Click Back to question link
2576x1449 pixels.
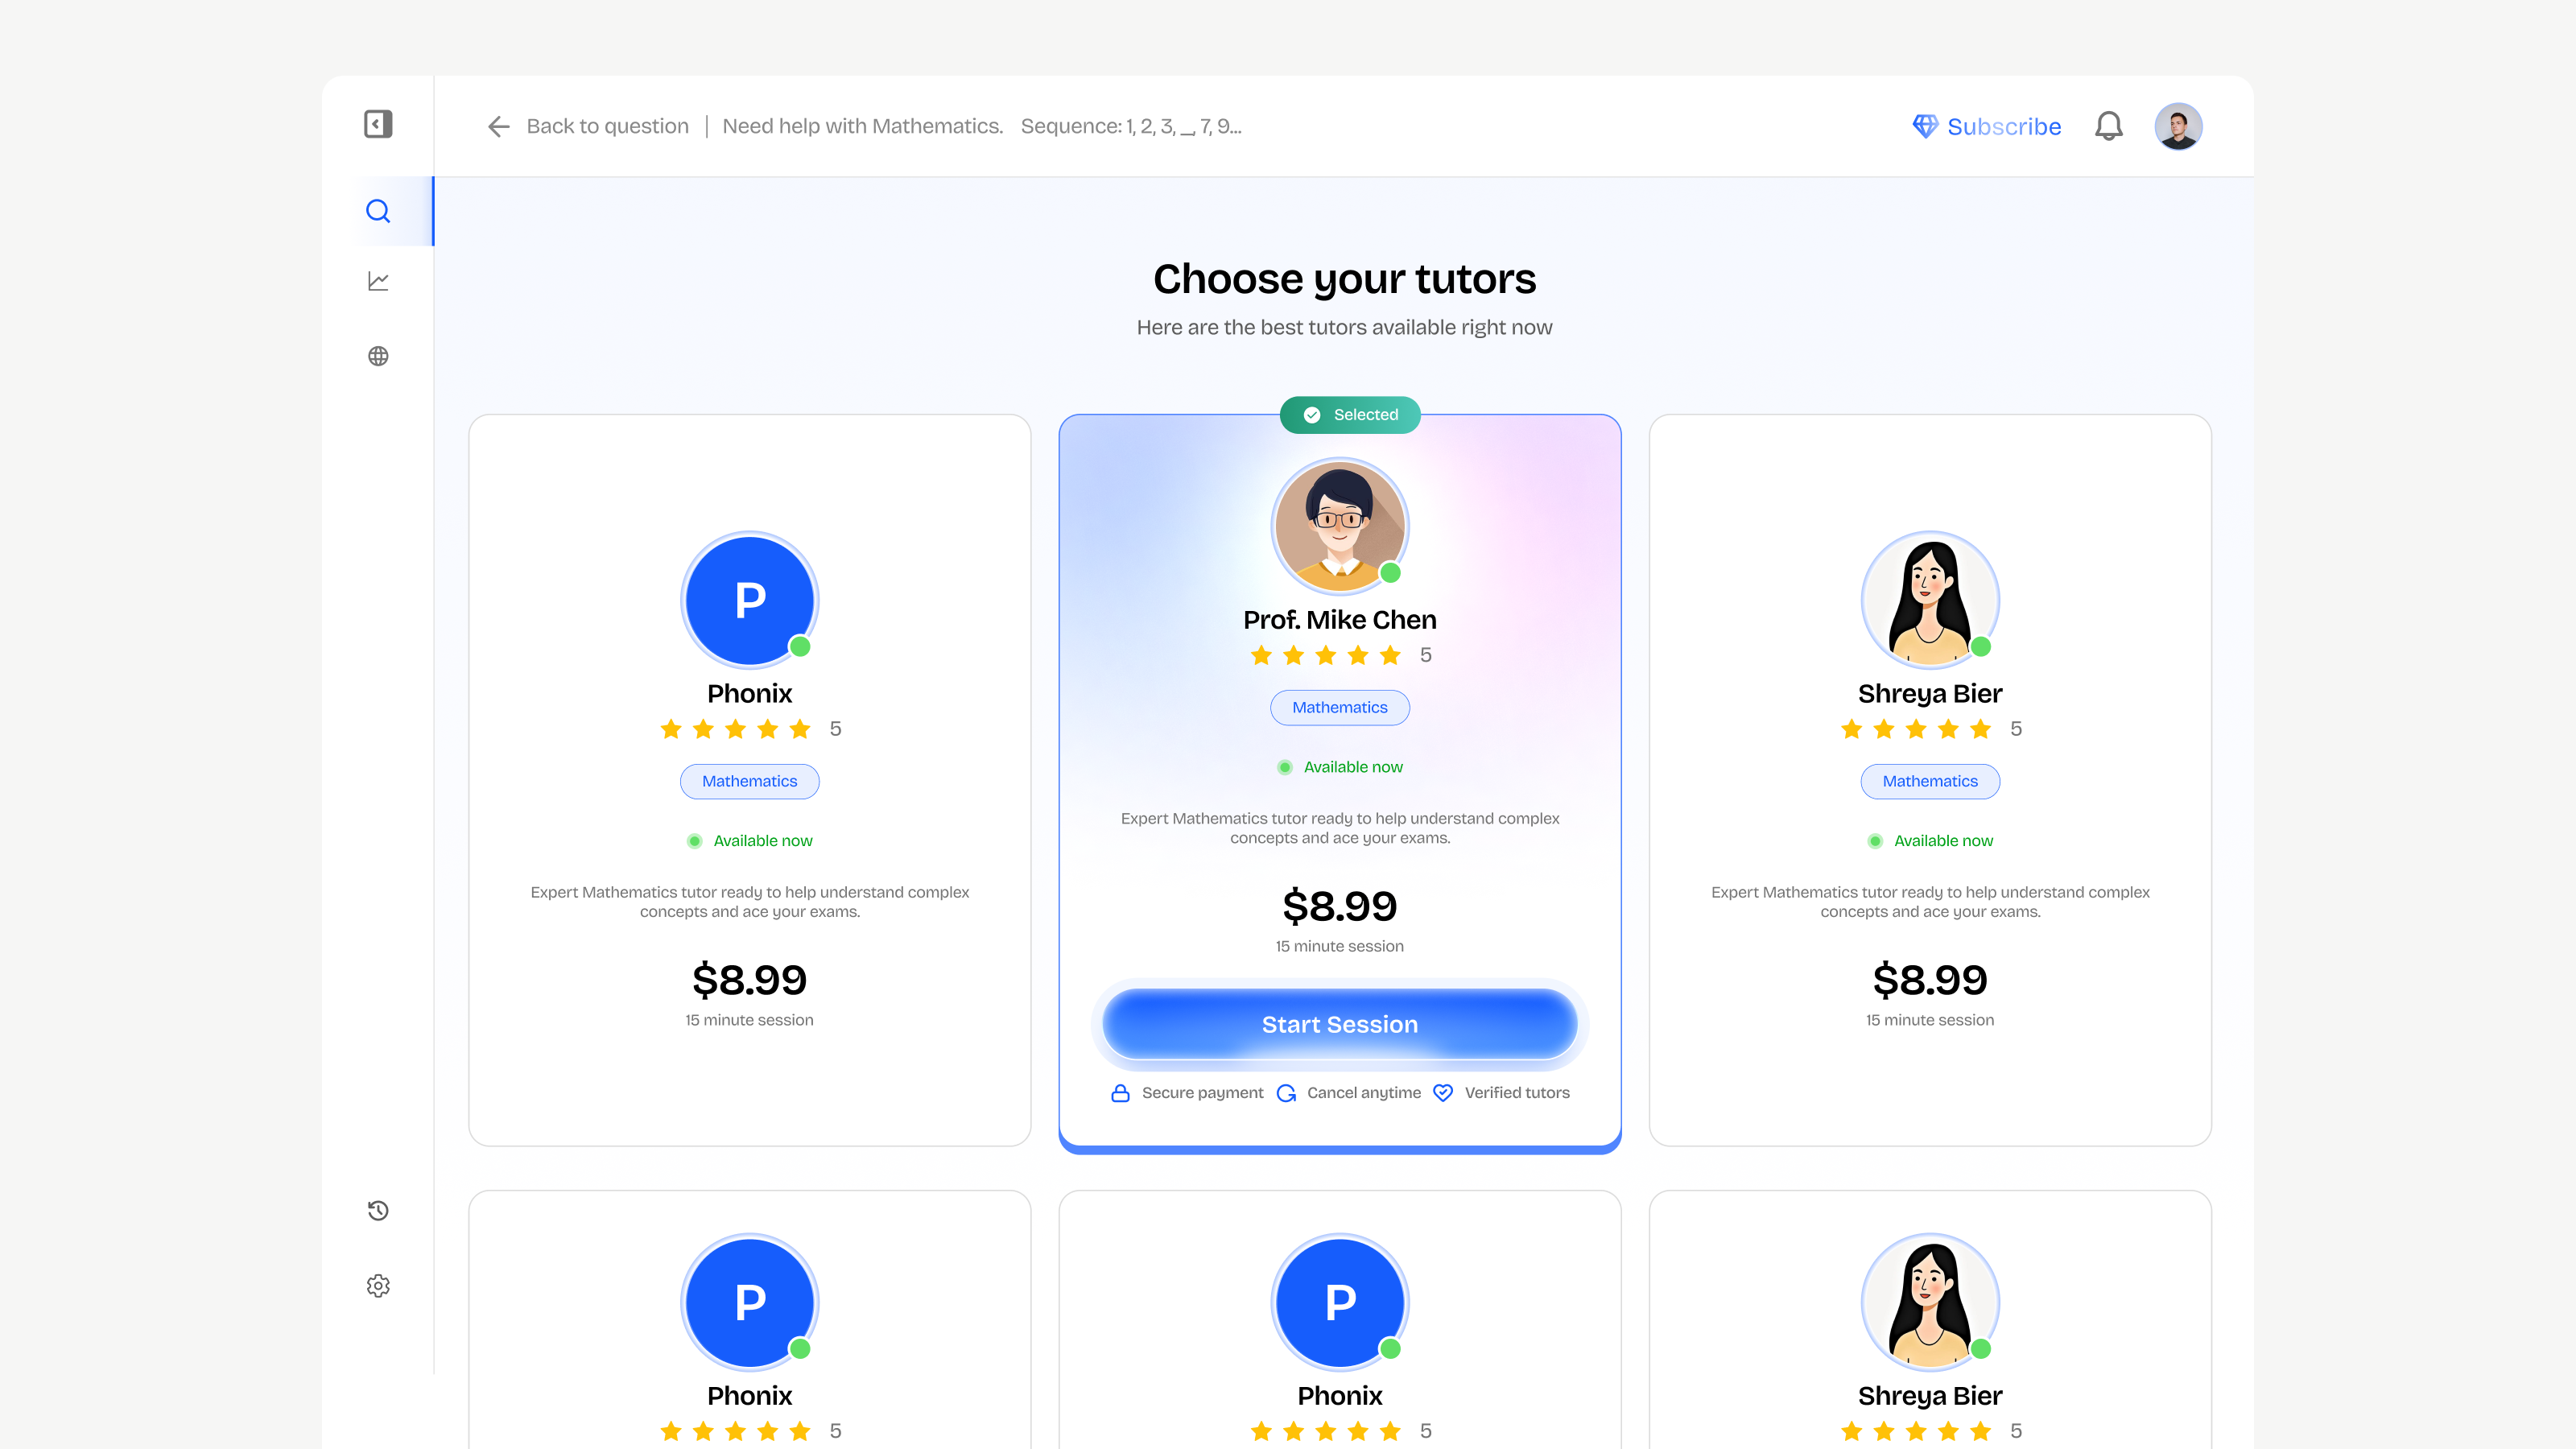(x=607, y=126)
